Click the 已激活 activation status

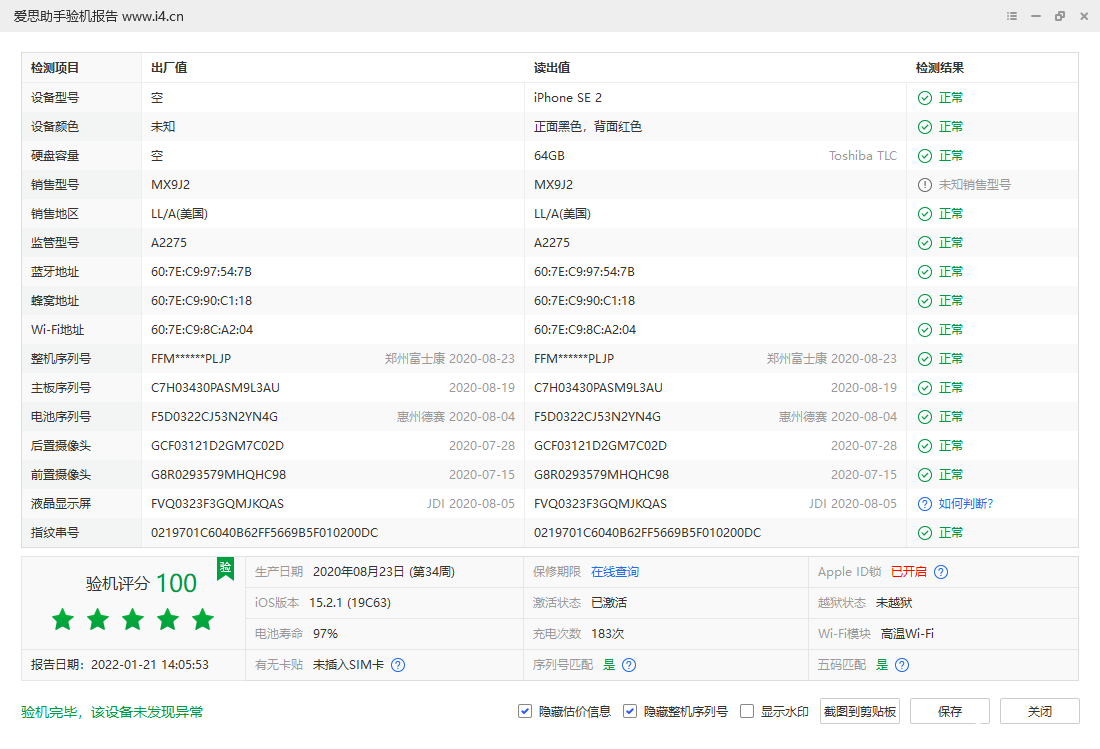pyautogui.click(x=609, y=603)
